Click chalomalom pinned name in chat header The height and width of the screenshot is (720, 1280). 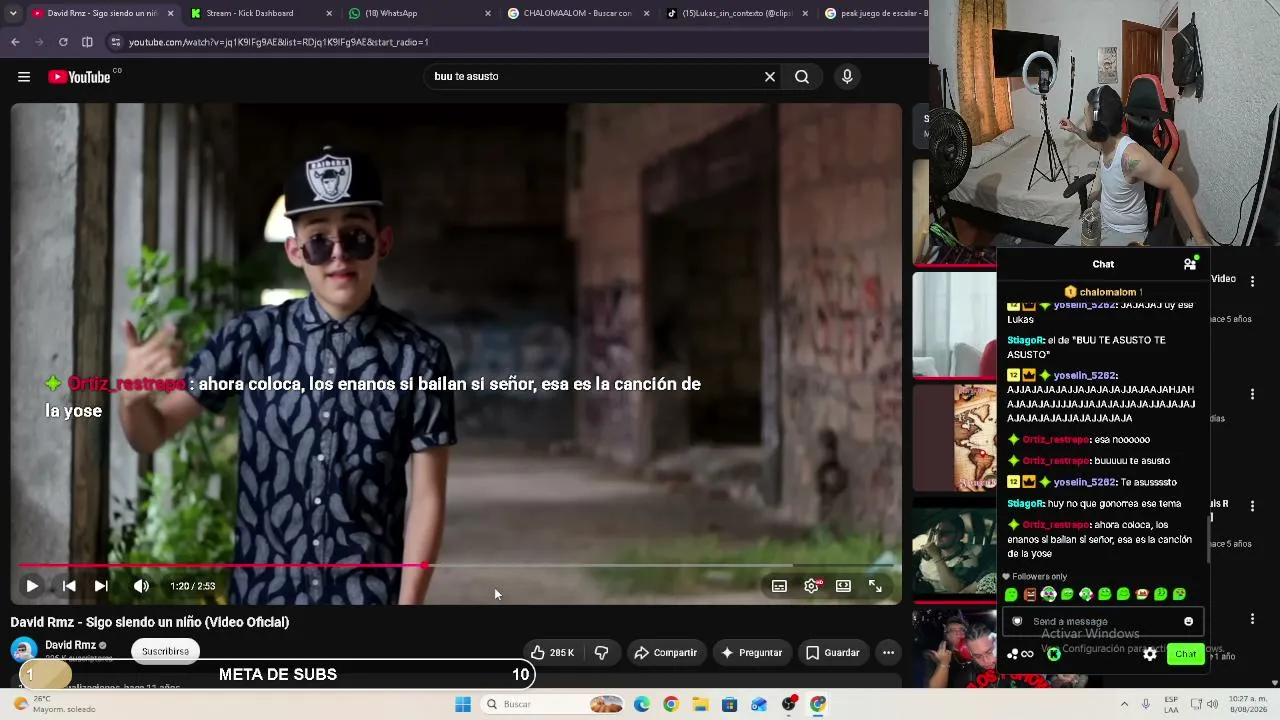coord(1108,292)
